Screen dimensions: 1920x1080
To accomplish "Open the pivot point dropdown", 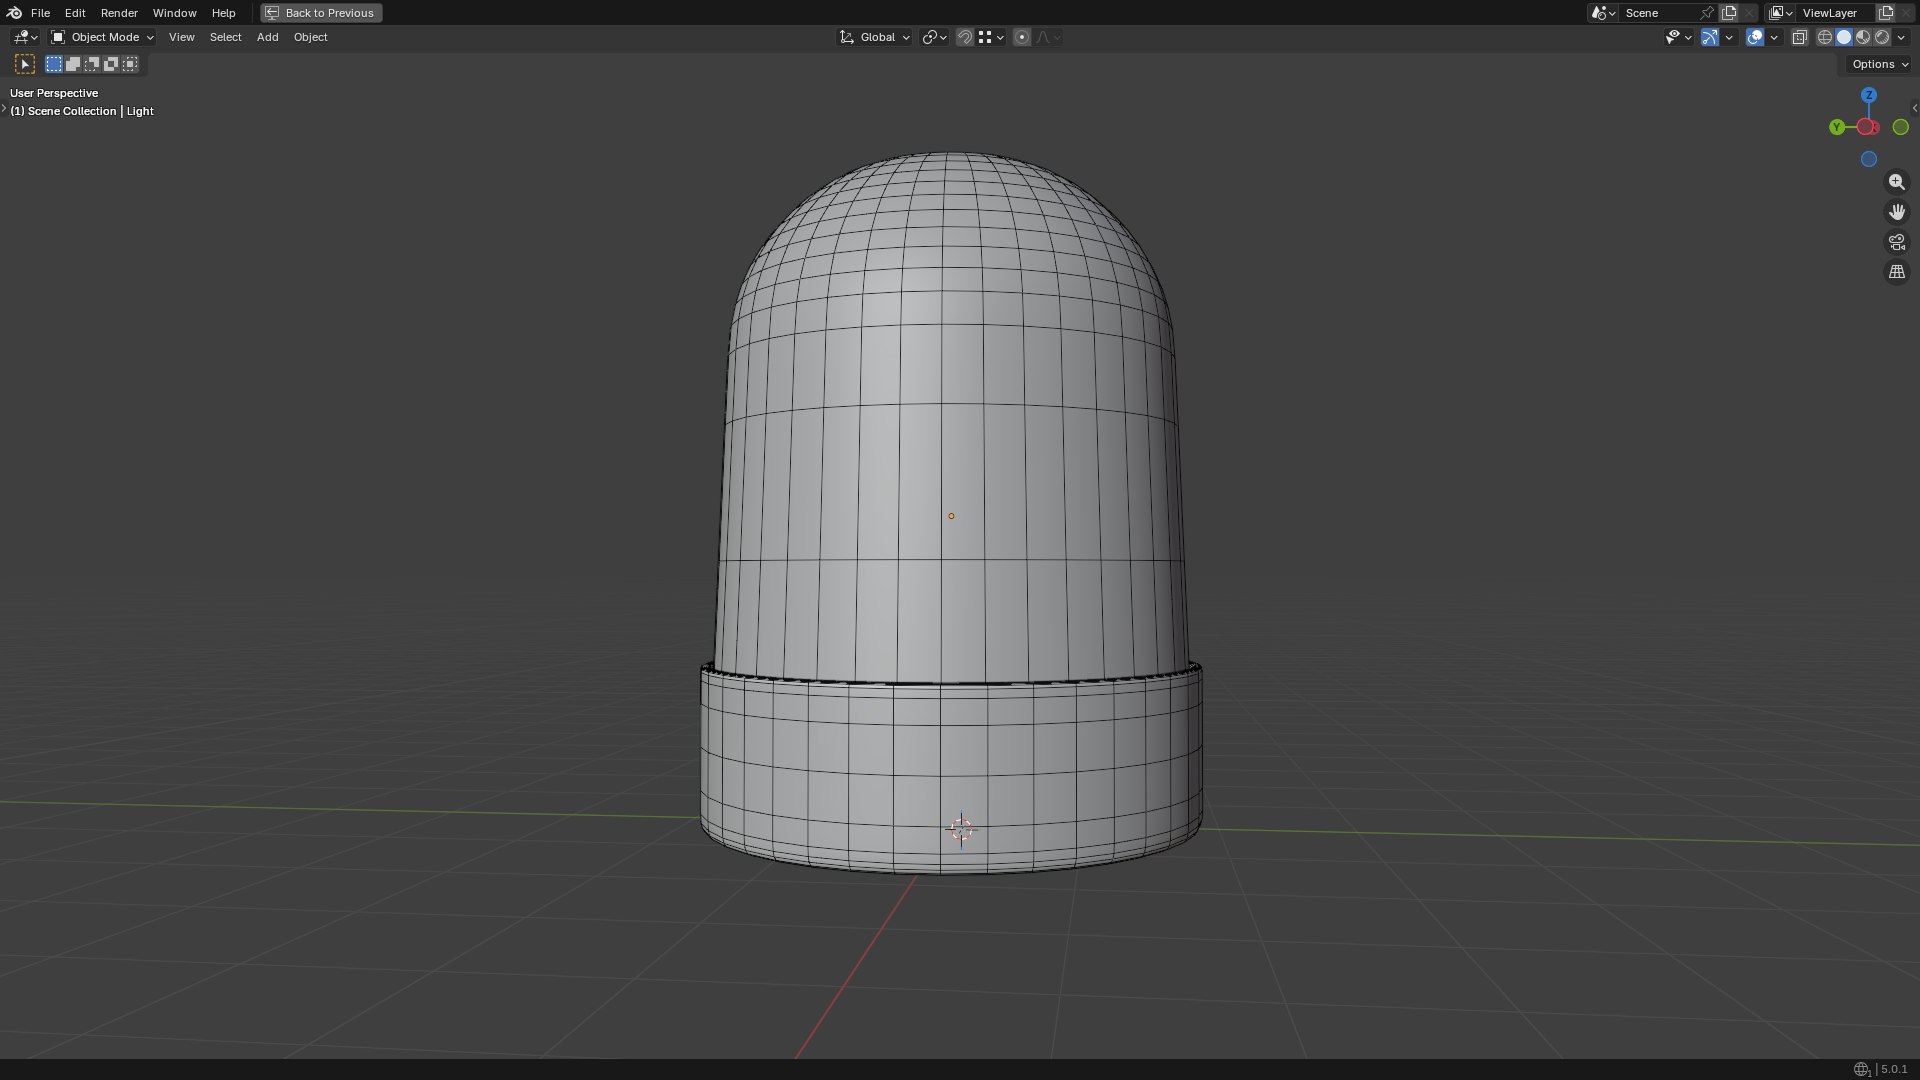I will [x=934, y=37].
